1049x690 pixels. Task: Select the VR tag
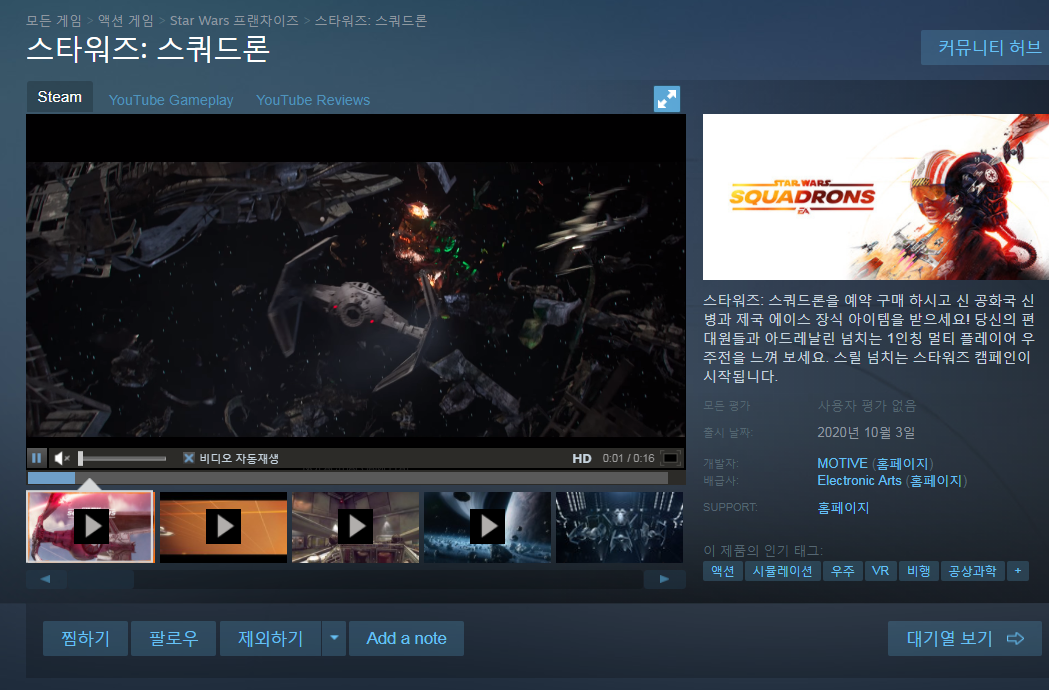point(880,571)
